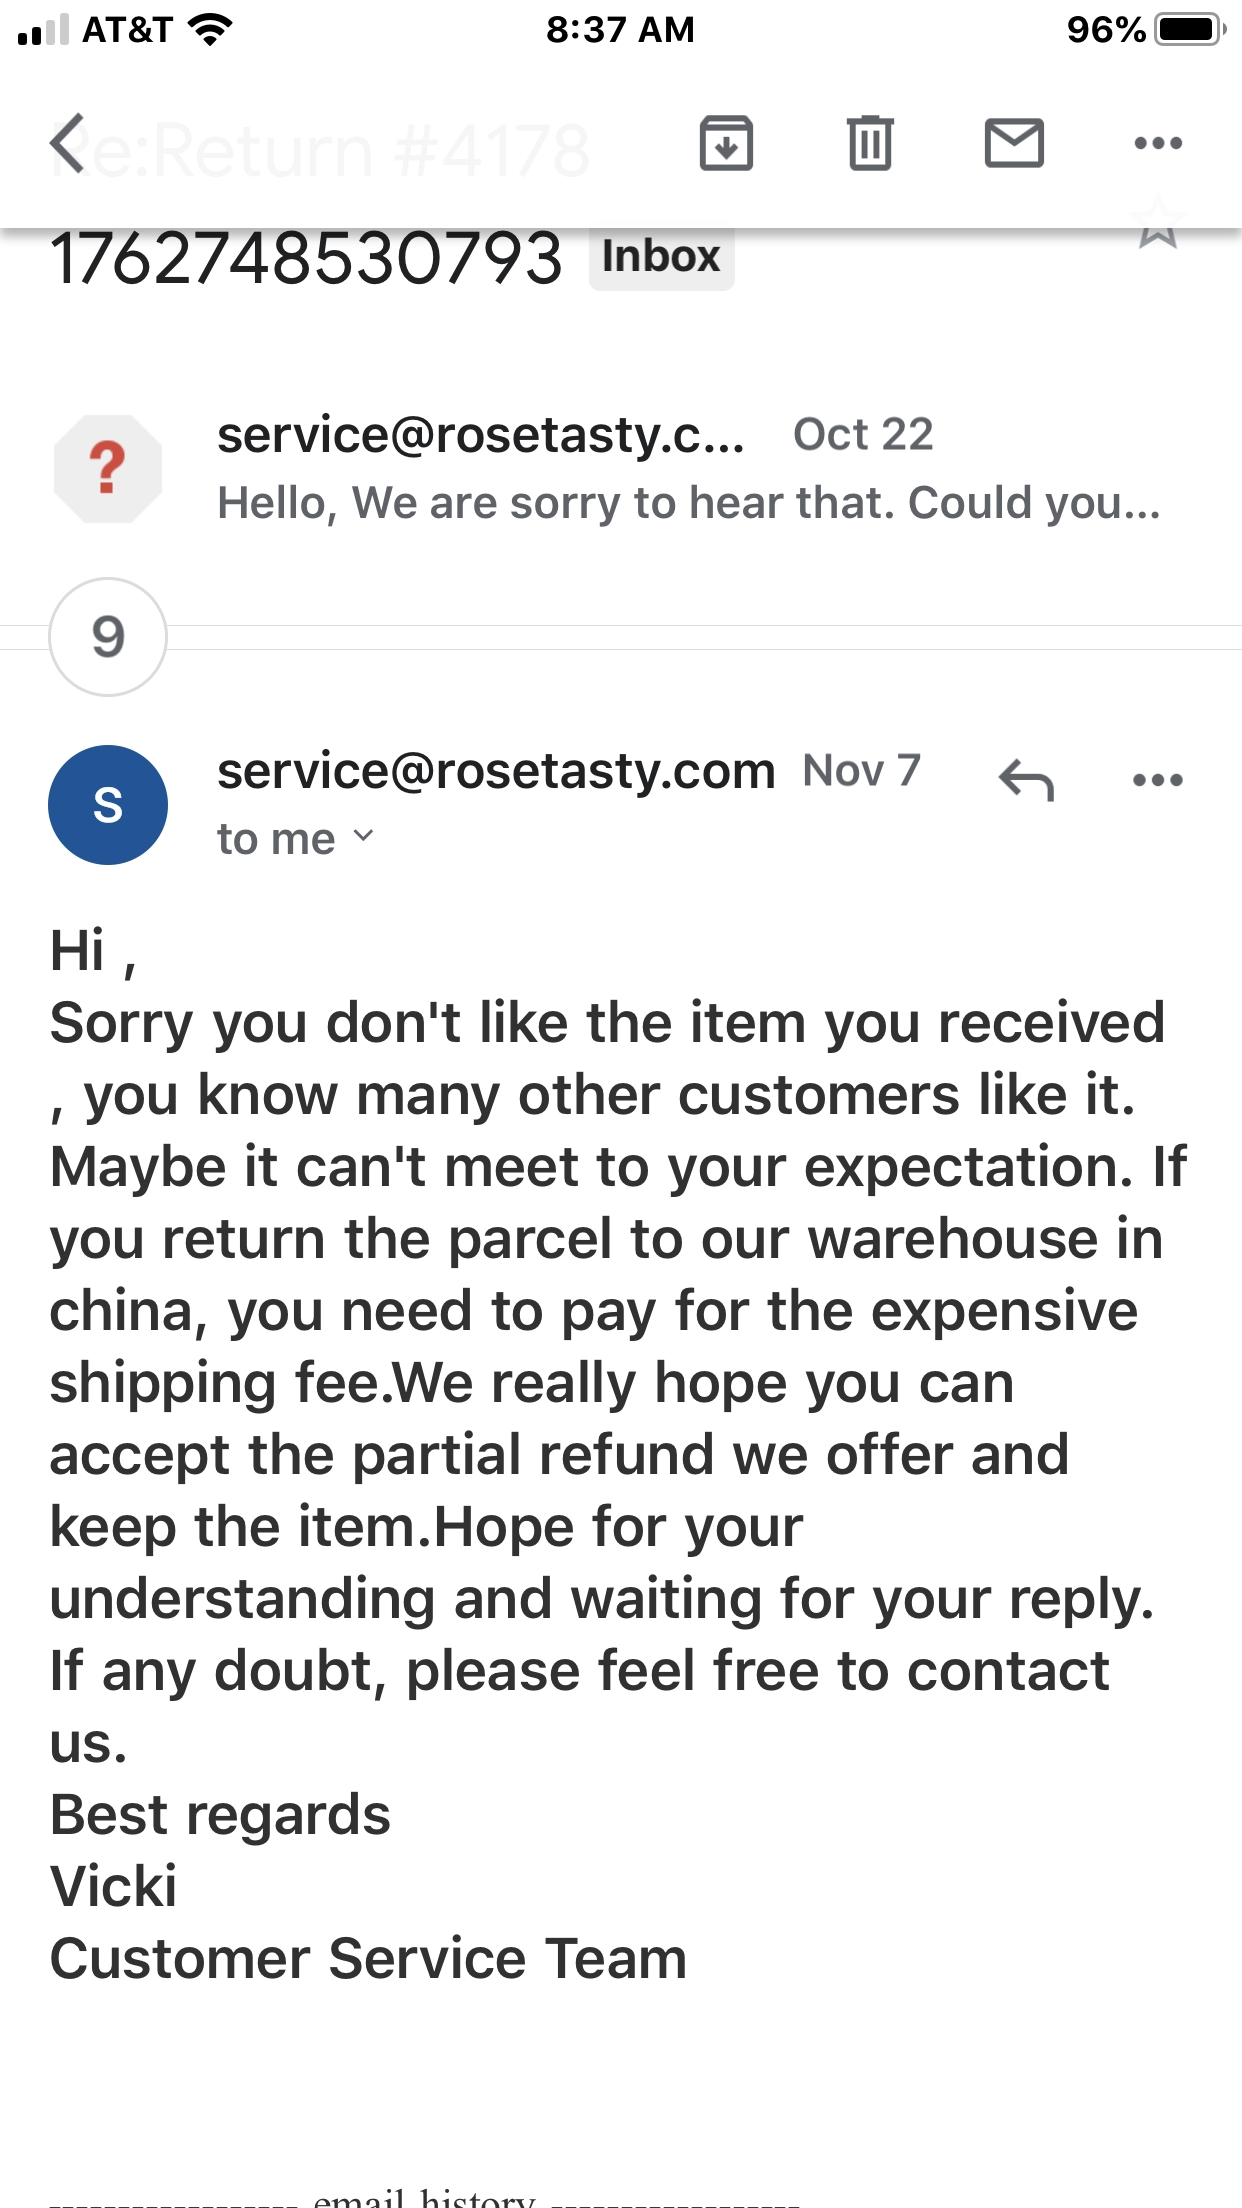Tap the 8:37 AM clock in status bar
This screenshot has height=2208, width=1242.
point(620,29)
